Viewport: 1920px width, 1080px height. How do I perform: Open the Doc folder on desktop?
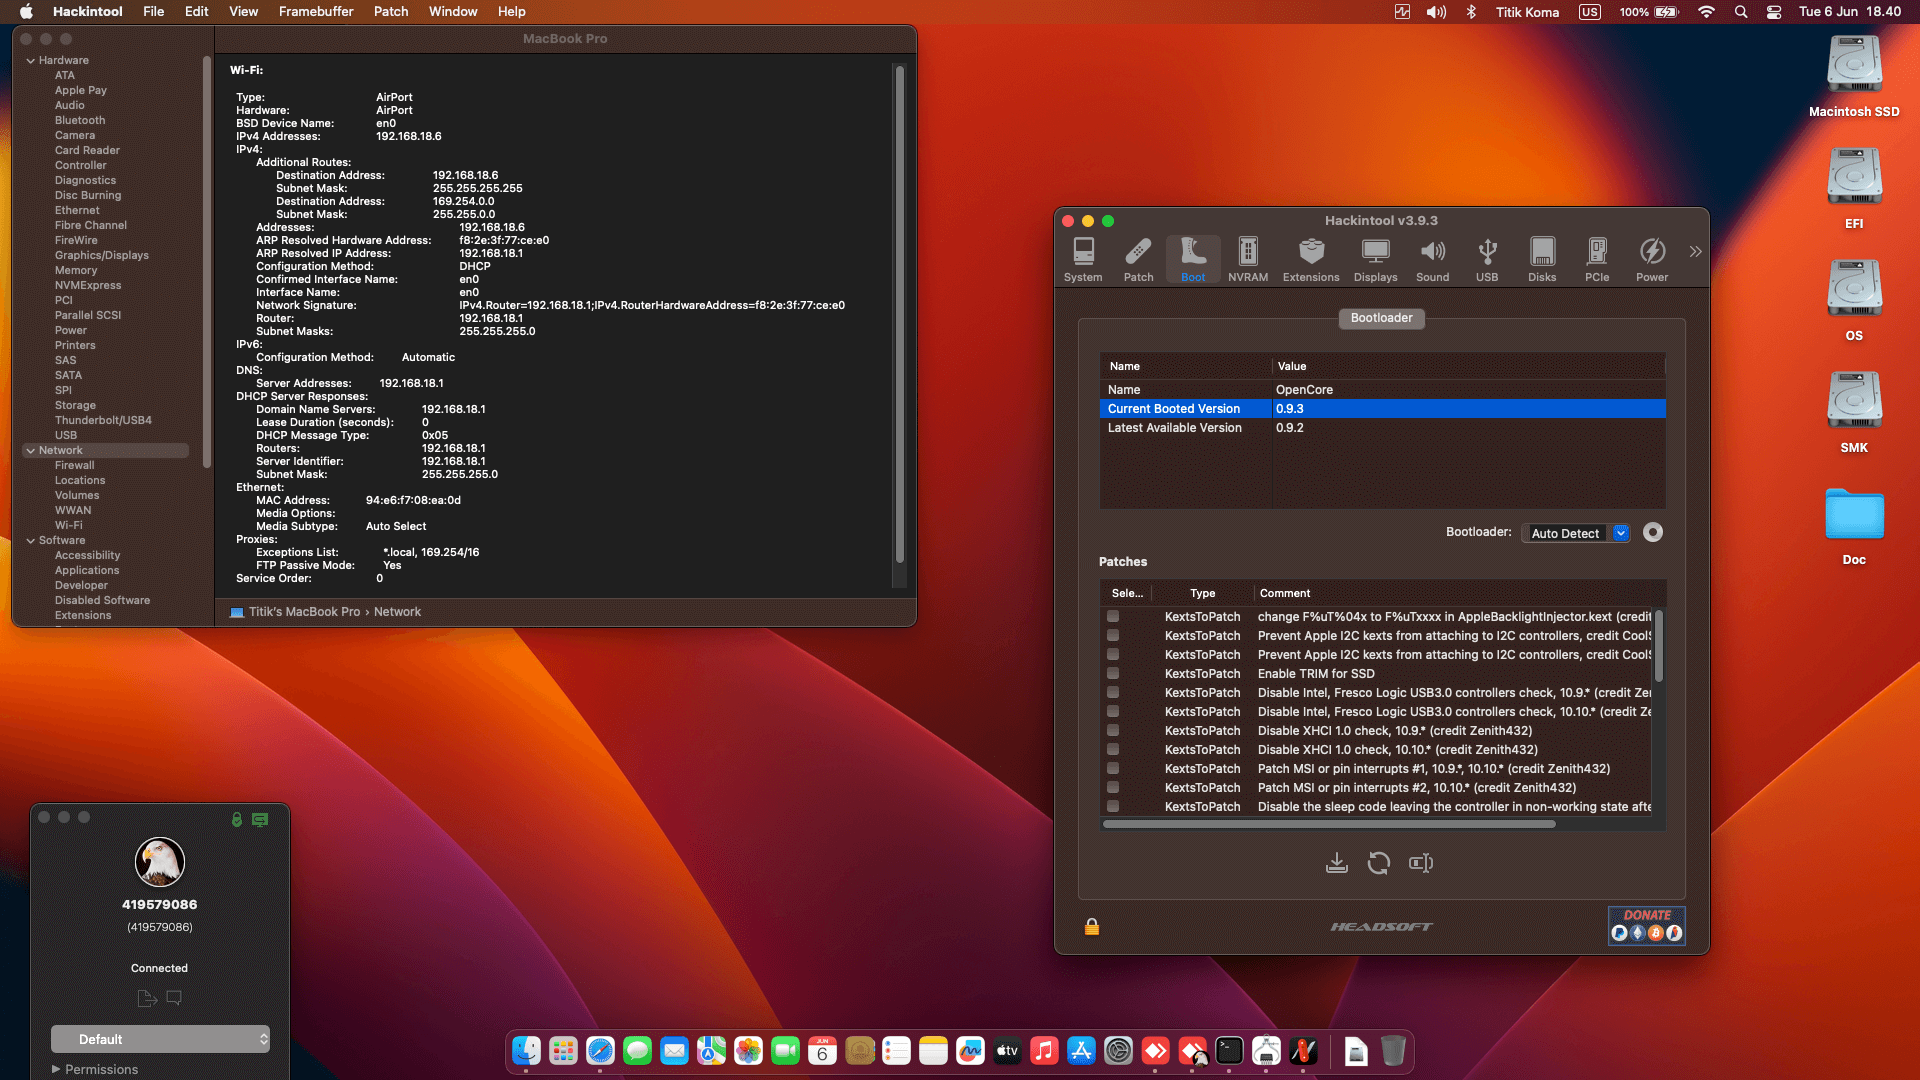point(1854,526)
